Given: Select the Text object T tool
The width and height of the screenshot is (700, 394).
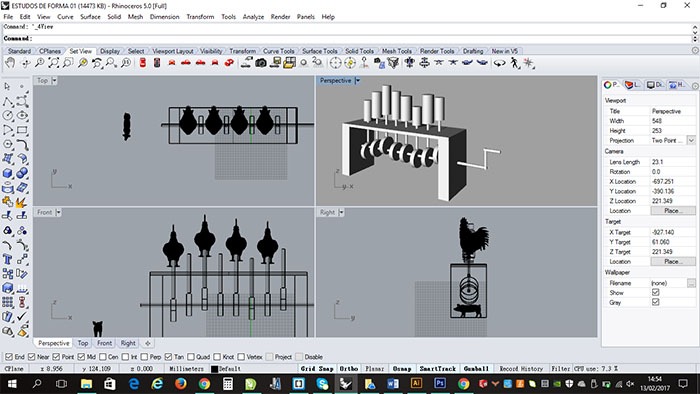Looking at the screenshot, I should (8, 259).
